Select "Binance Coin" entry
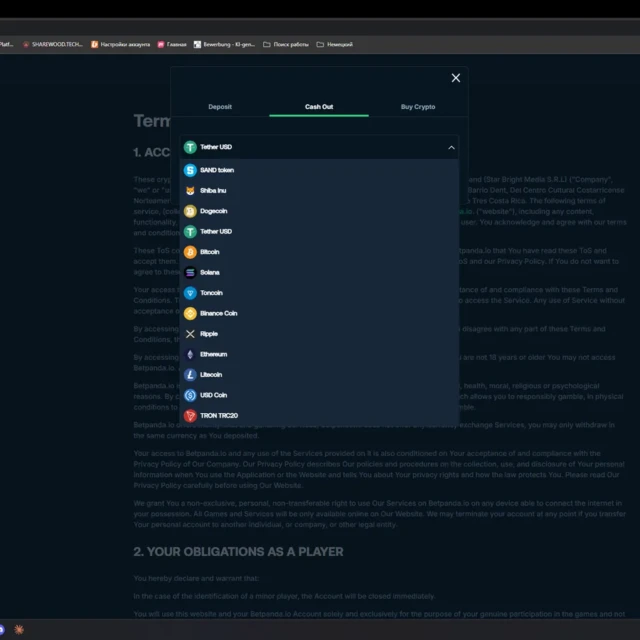 [x=319, y=313]
